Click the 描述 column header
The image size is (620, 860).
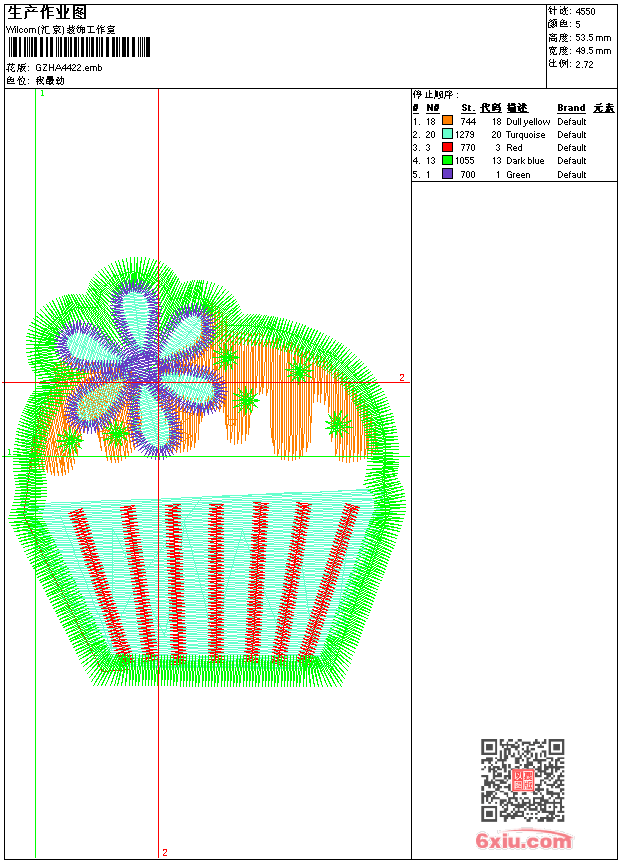[x=516, y=108]
